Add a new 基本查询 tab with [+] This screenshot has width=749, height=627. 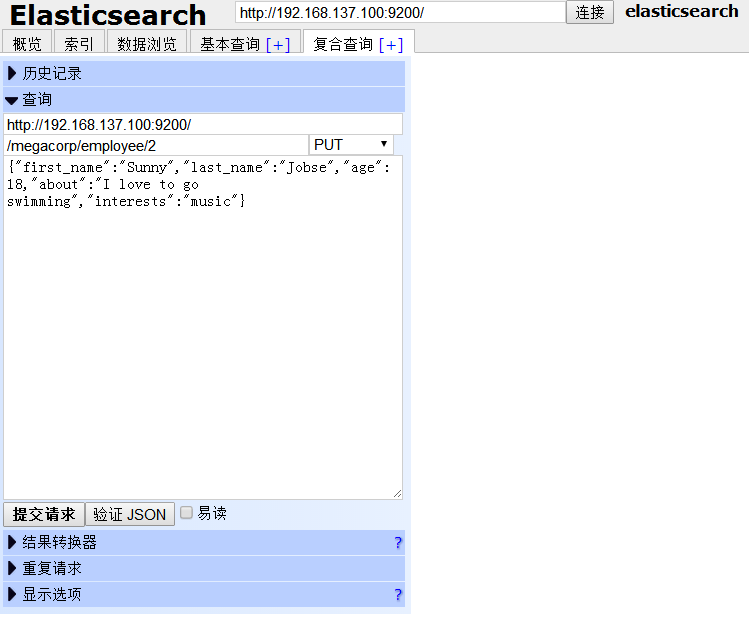pos(278,45)
